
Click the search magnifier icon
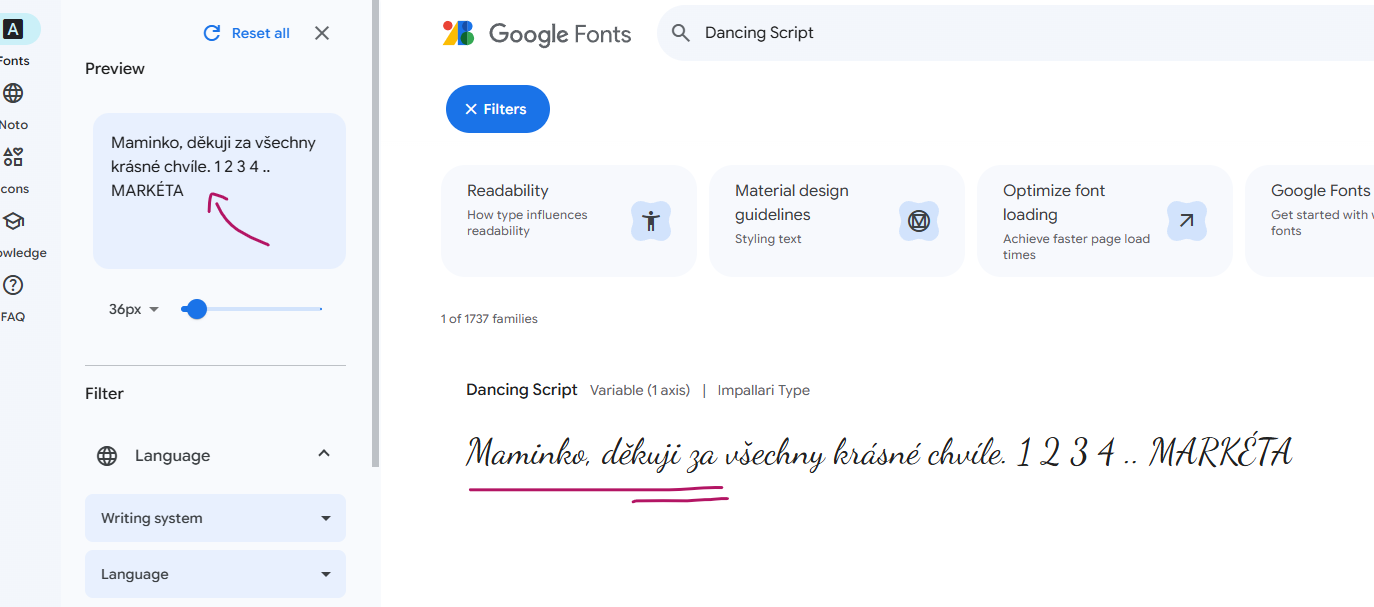tap(681, 33)
